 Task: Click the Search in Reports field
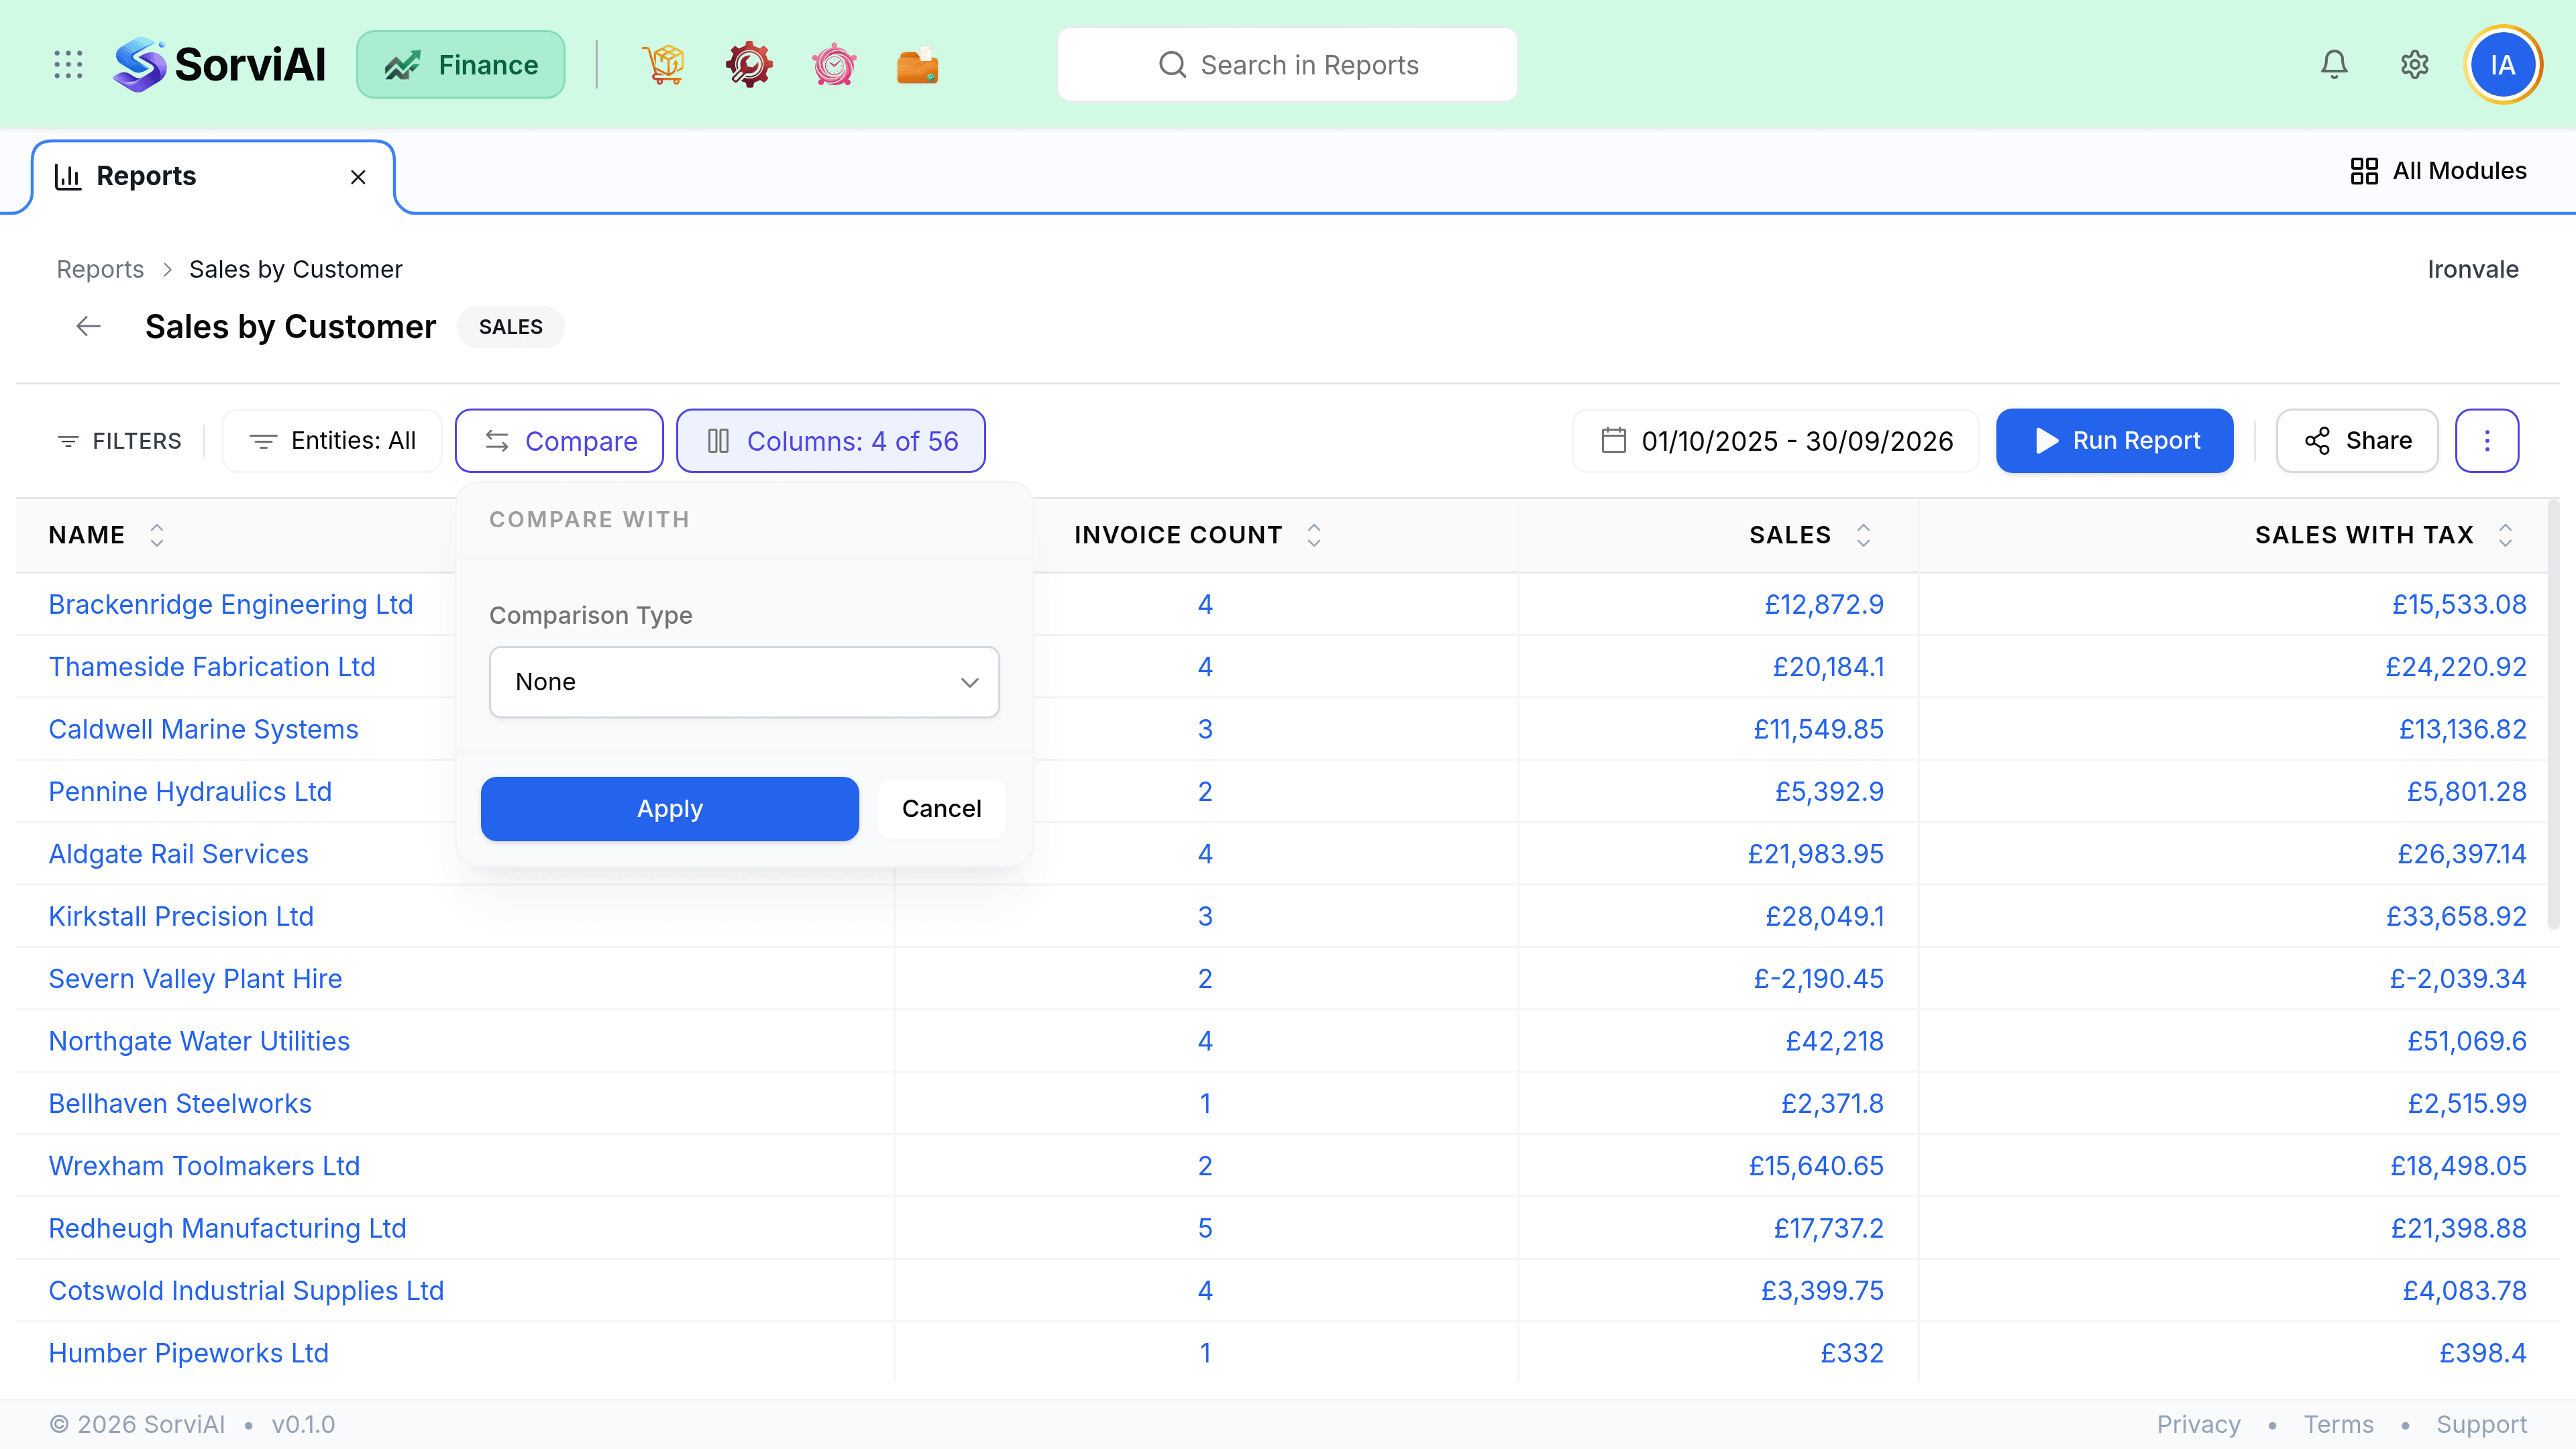(x=1287, y=65)
